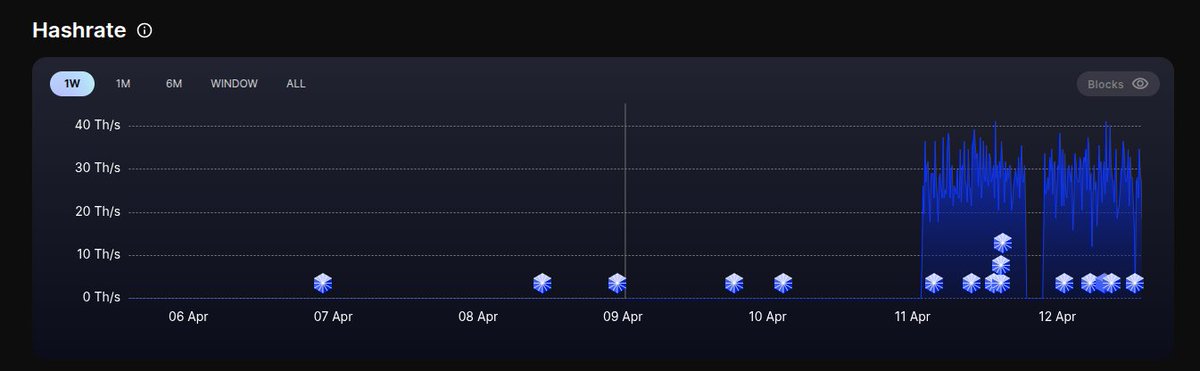Click the Hashrate section heading

(x=79, y=31)
